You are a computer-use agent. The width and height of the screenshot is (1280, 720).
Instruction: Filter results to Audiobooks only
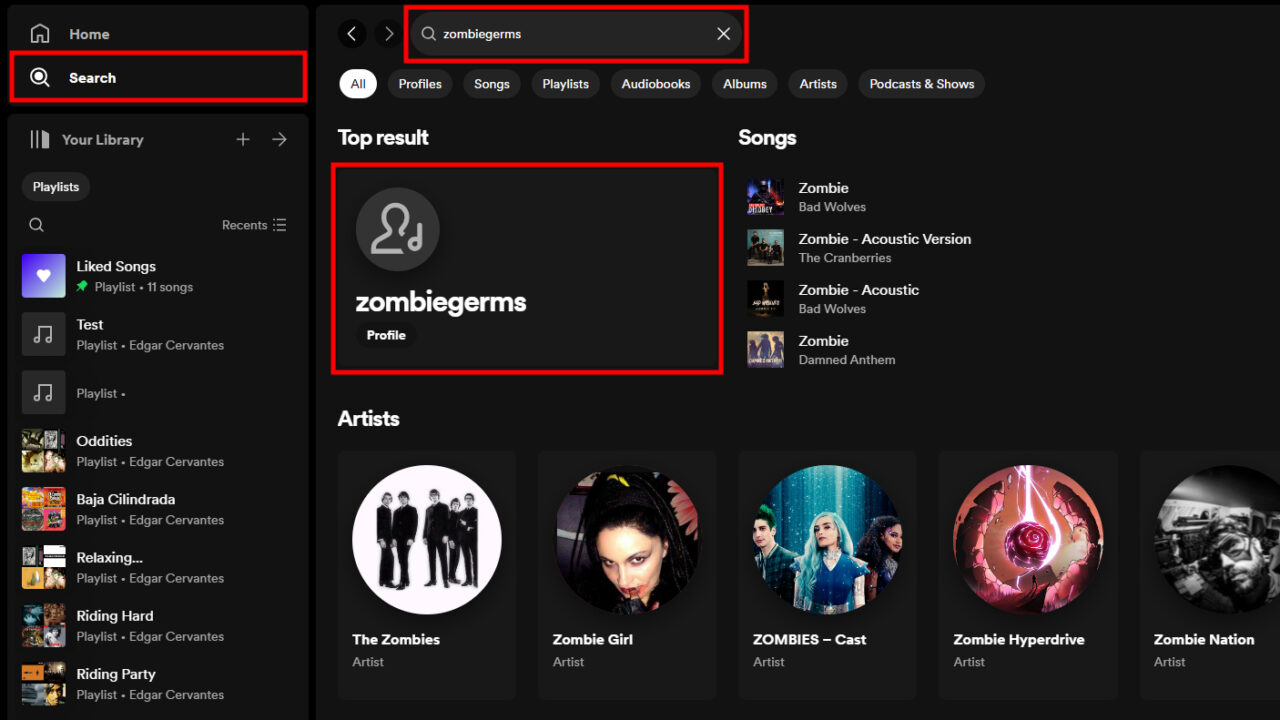tap(655, 84)
